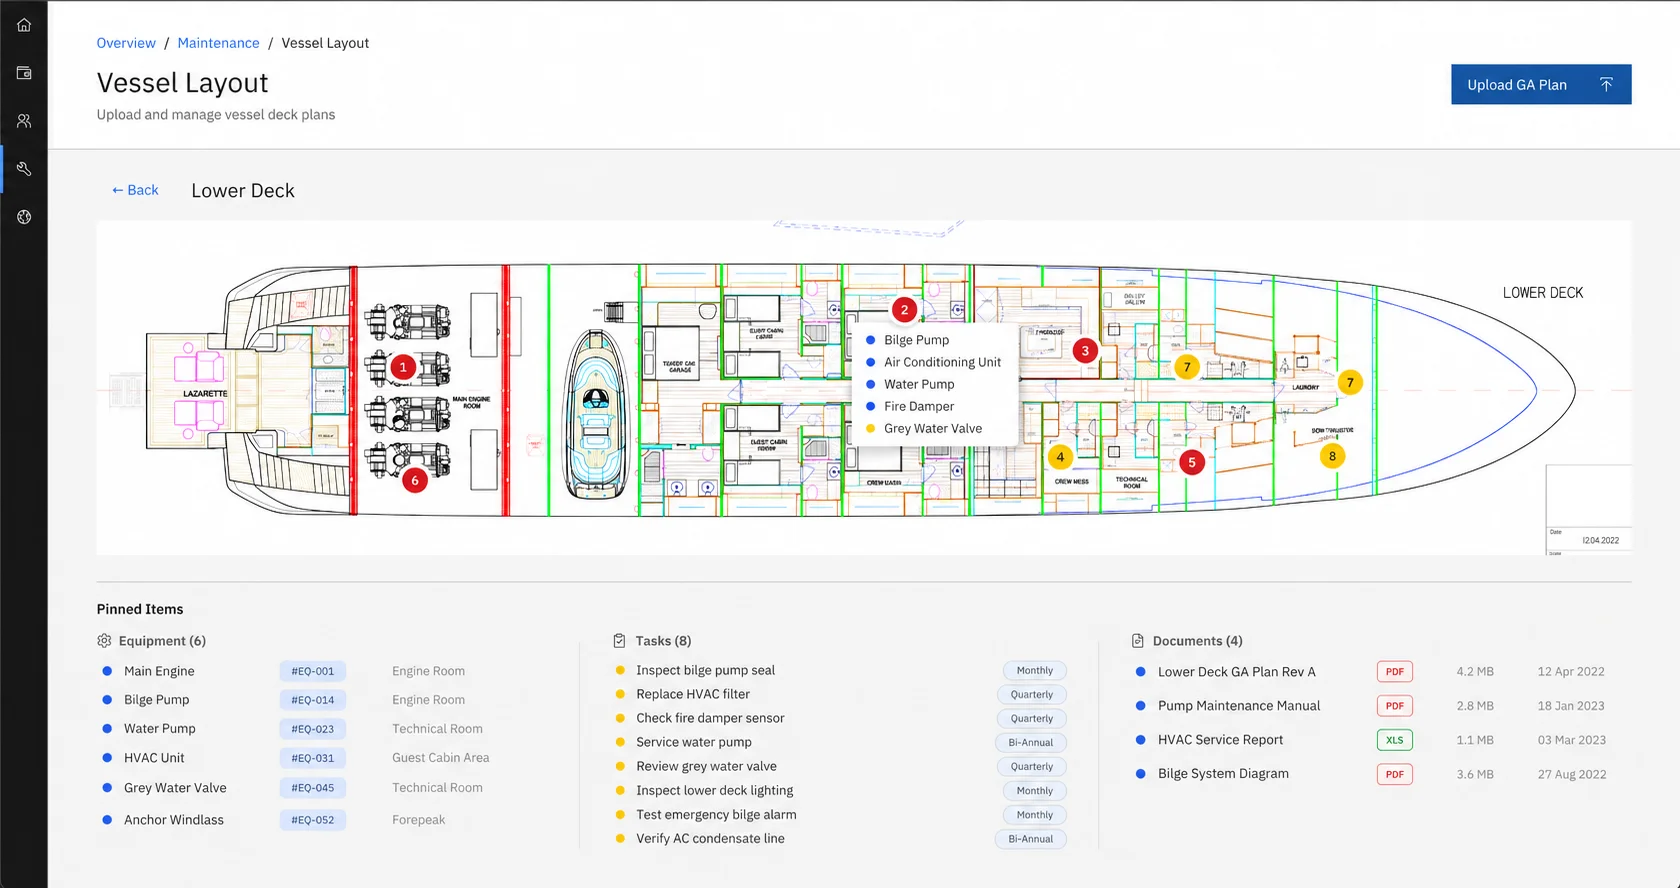This screenshot has height=888, width=1680.
Task: Open Main Engine equipment item
Action: point(159,671)
